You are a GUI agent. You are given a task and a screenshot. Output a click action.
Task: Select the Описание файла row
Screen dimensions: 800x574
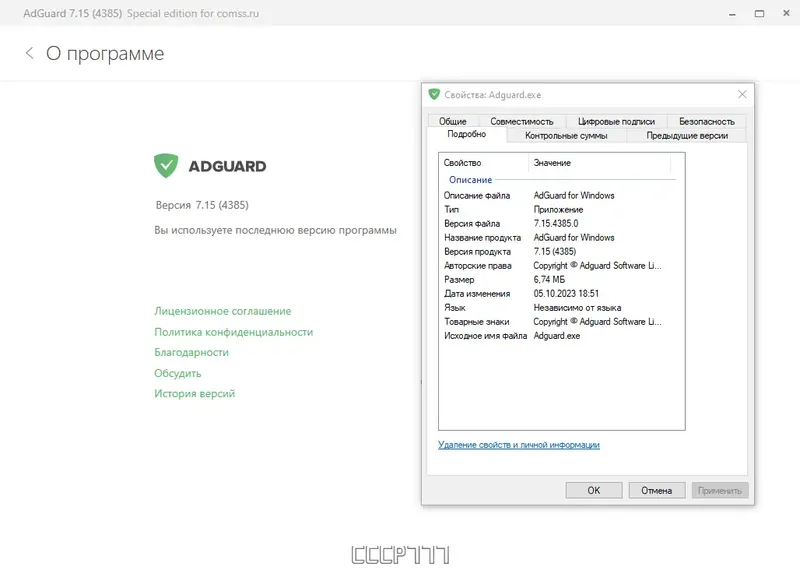click(561, 195)
